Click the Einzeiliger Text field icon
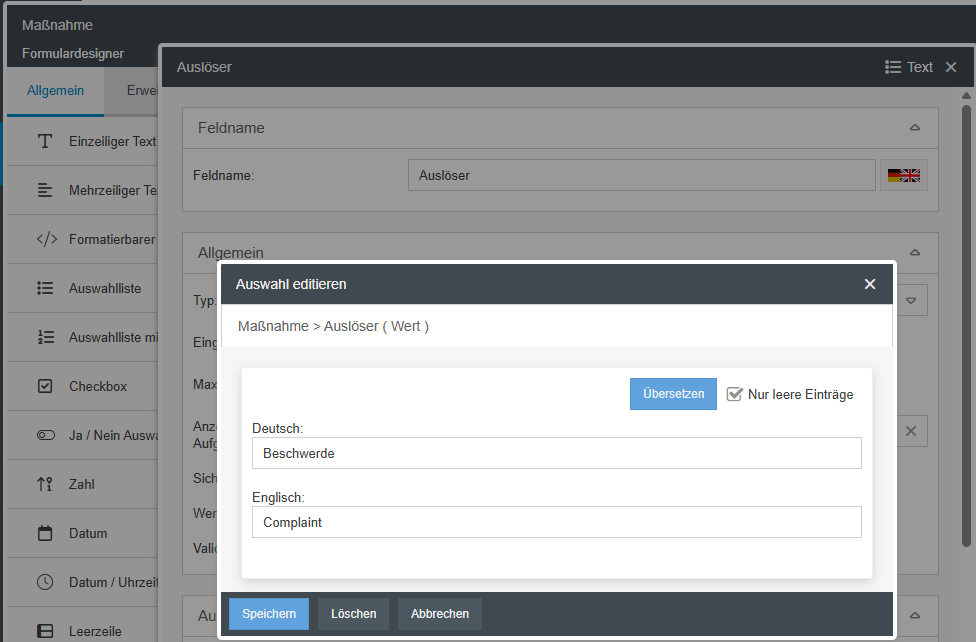Viewport: 976px width, 642px height. (45, 141)
